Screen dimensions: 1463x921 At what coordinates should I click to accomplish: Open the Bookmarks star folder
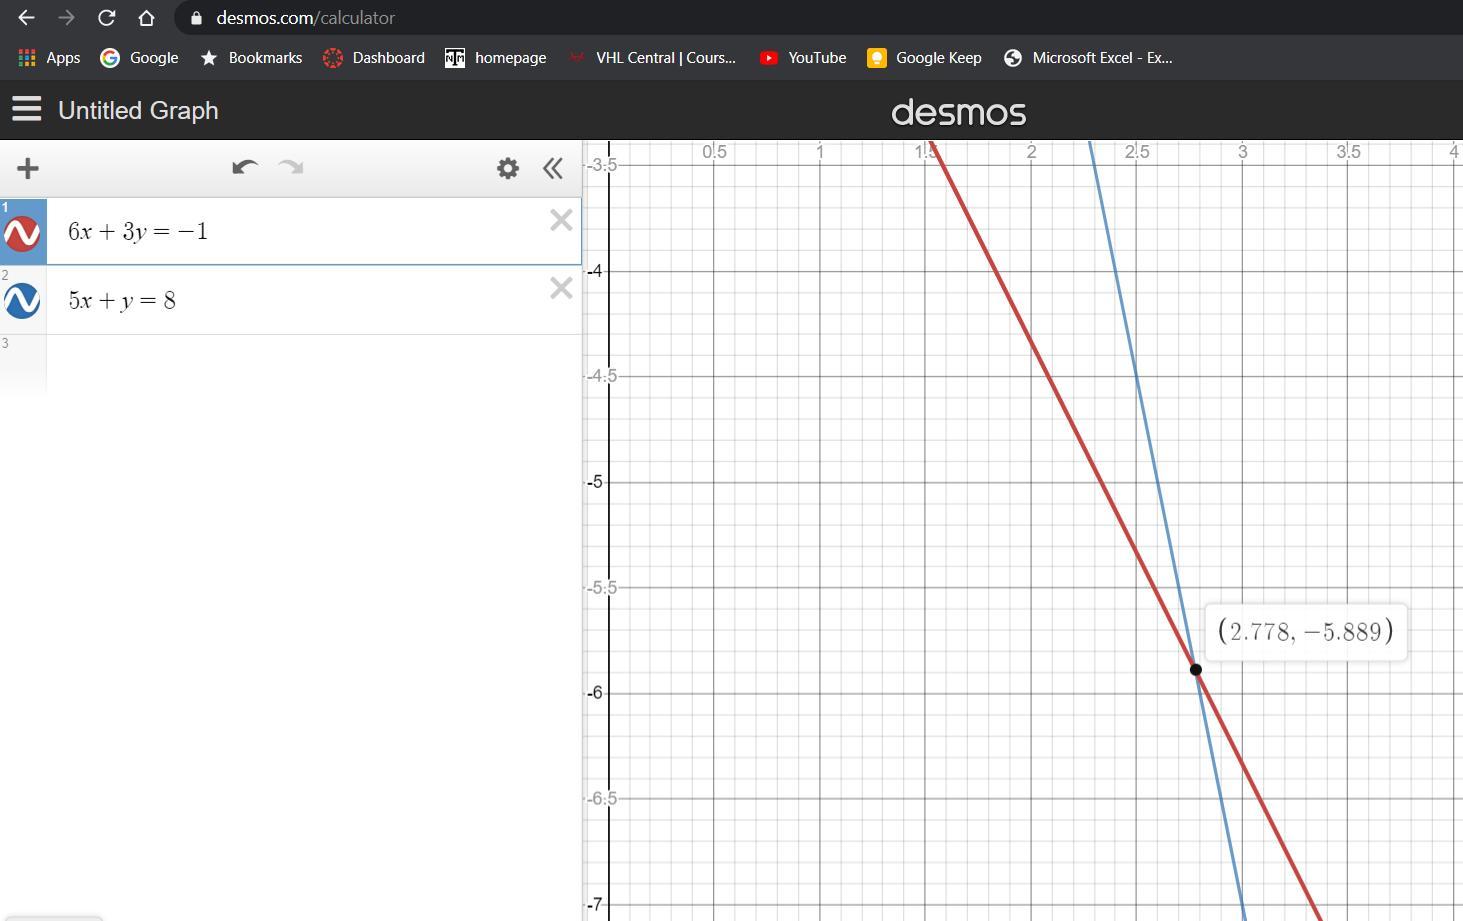click(x=251, y=58)
